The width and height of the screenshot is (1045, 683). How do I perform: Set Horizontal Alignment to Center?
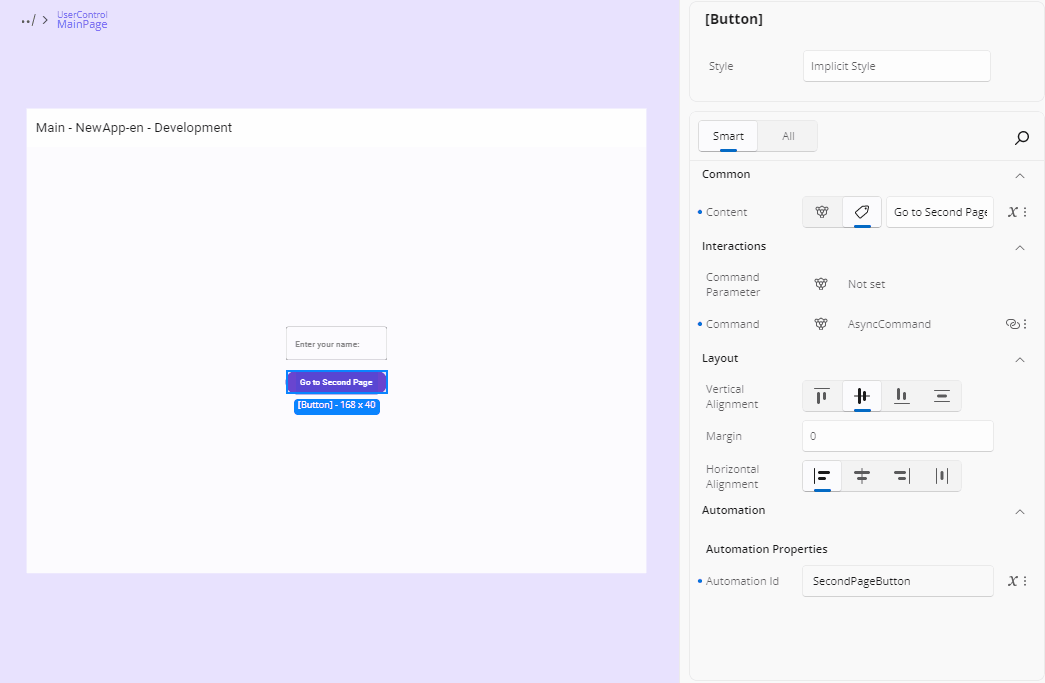[x=861, y=476]
